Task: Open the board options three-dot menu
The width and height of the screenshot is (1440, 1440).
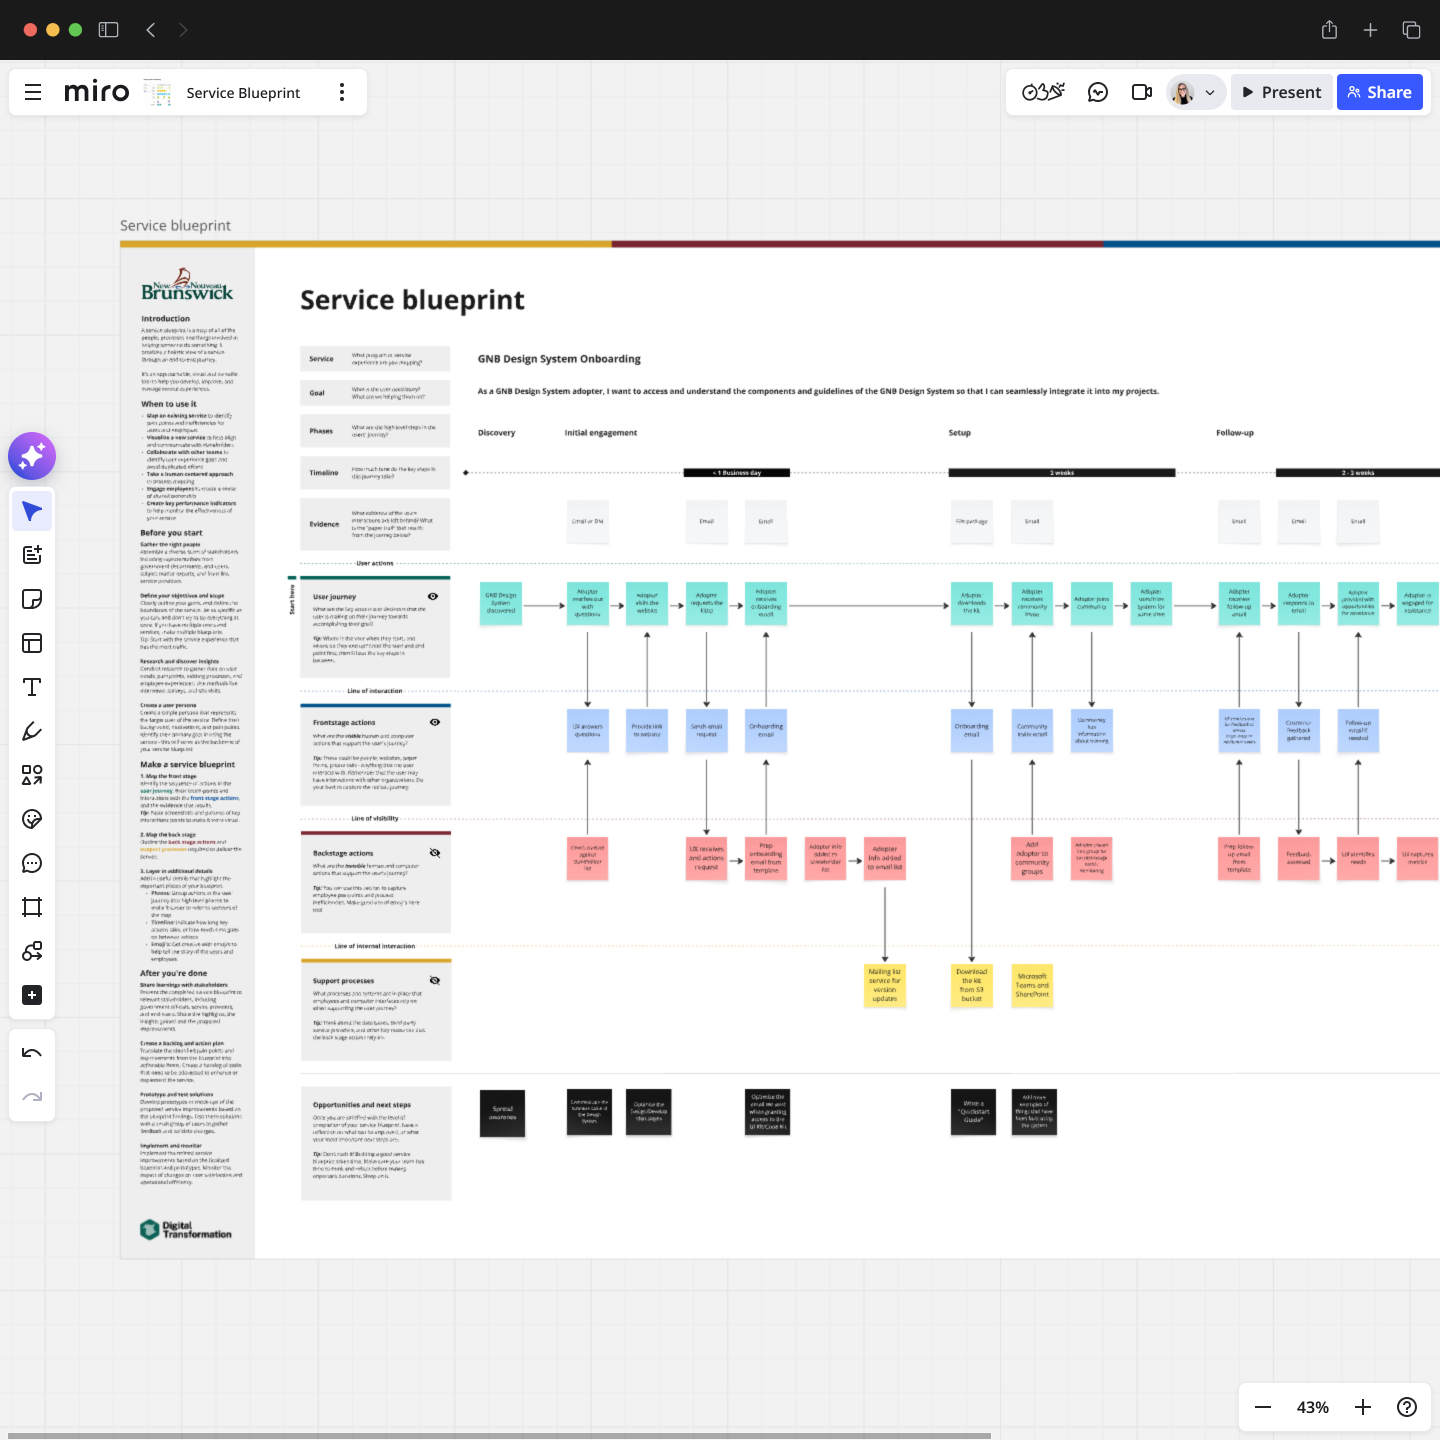Action: [x=342, y=91]
